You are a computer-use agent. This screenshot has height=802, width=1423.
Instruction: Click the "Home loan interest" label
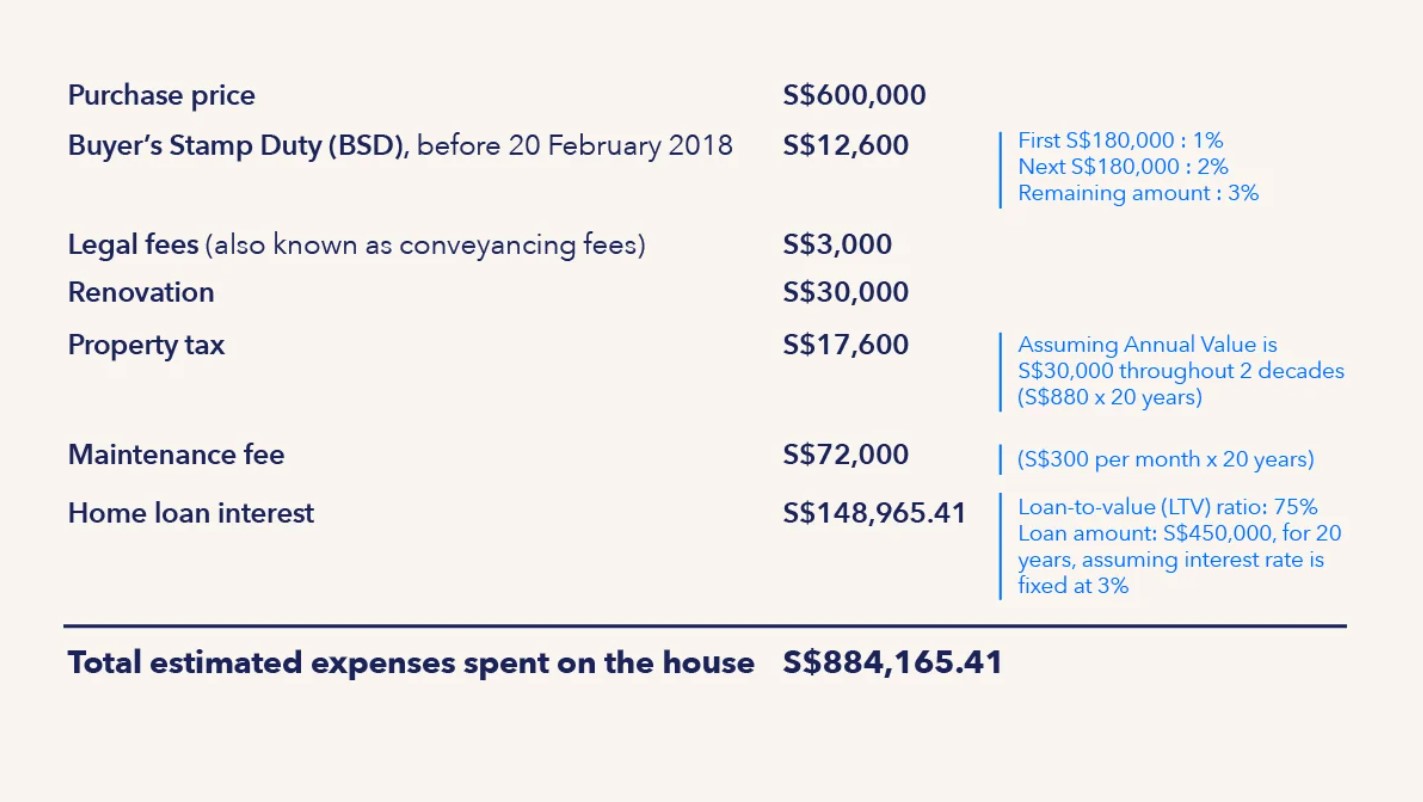click(x=191, y=514)
